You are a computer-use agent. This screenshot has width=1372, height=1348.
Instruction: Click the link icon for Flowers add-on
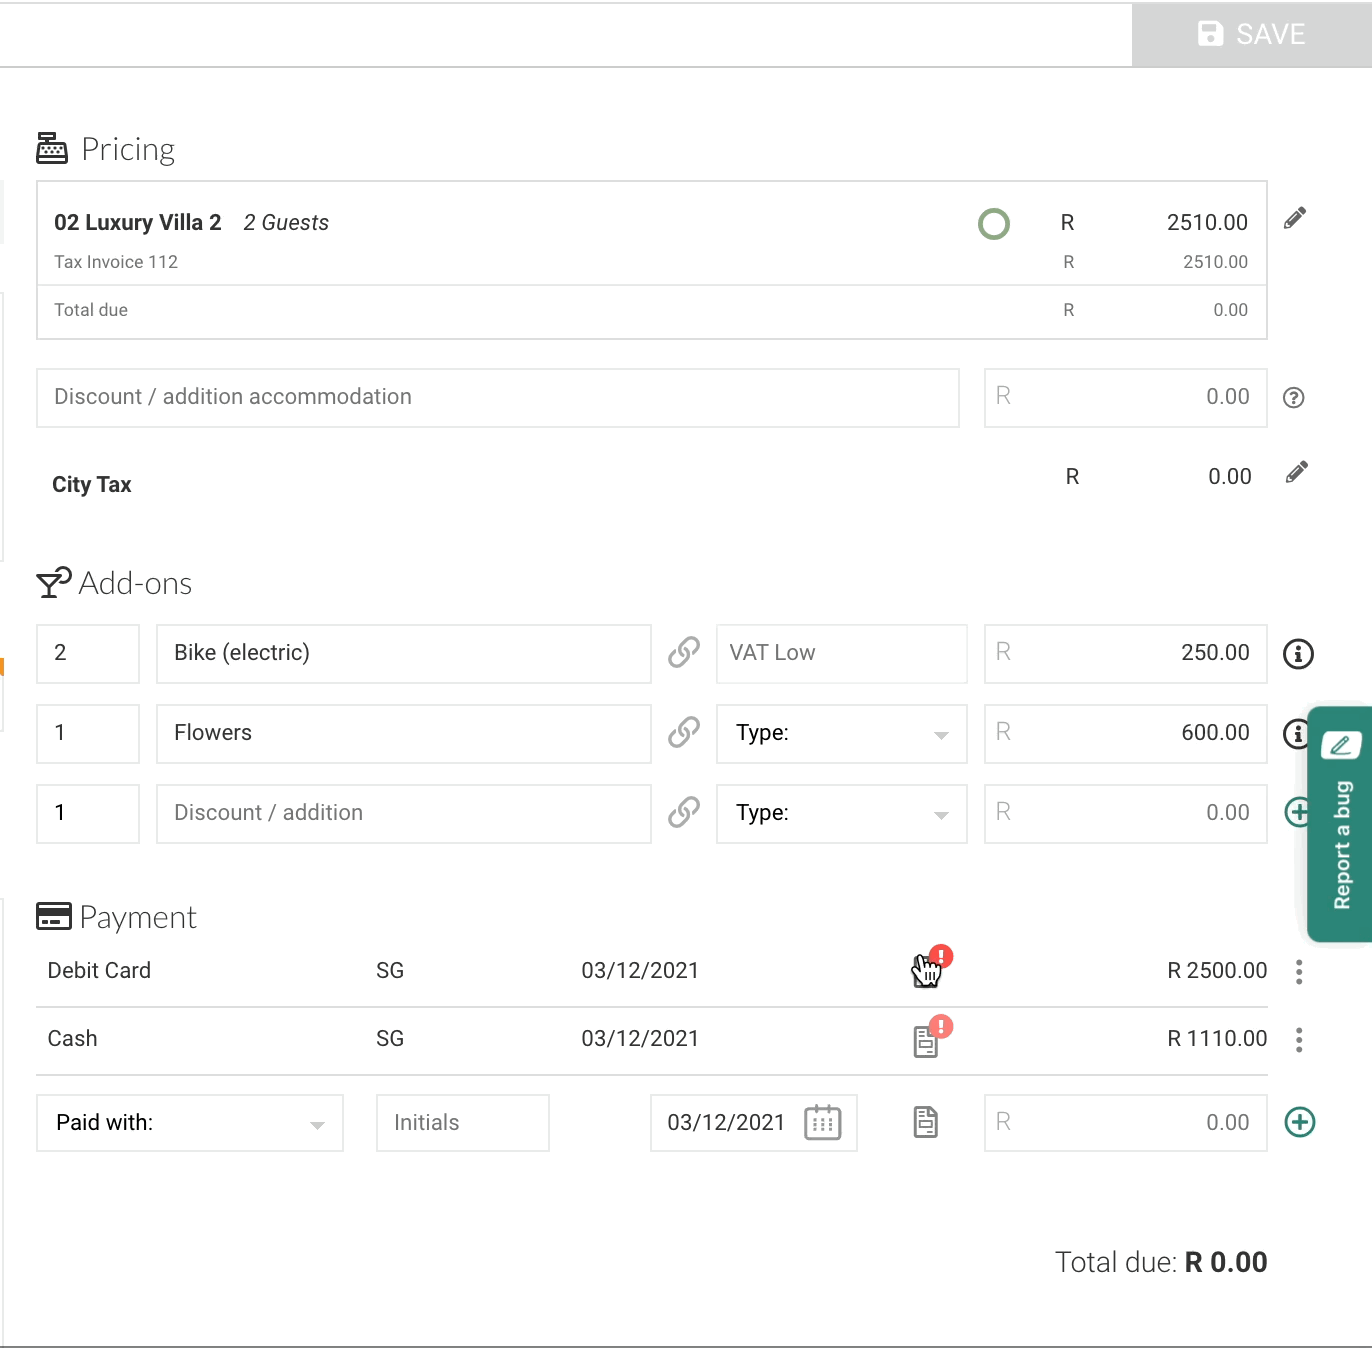point(684,733)
